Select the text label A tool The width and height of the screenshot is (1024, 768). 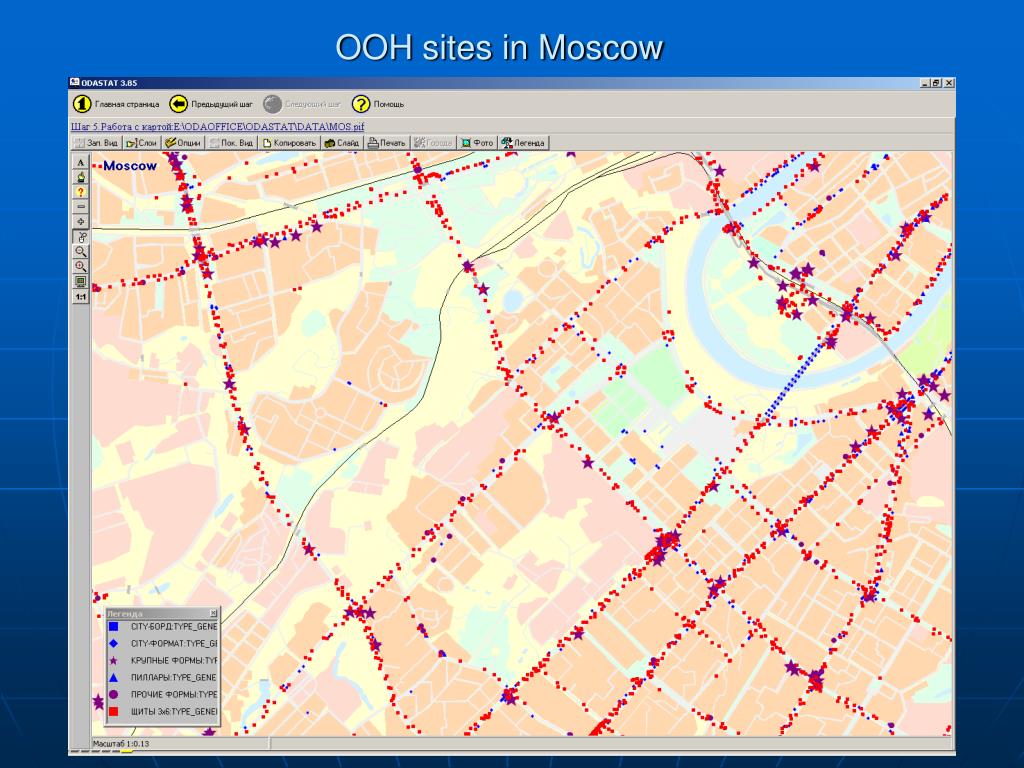tap(80, 163)
